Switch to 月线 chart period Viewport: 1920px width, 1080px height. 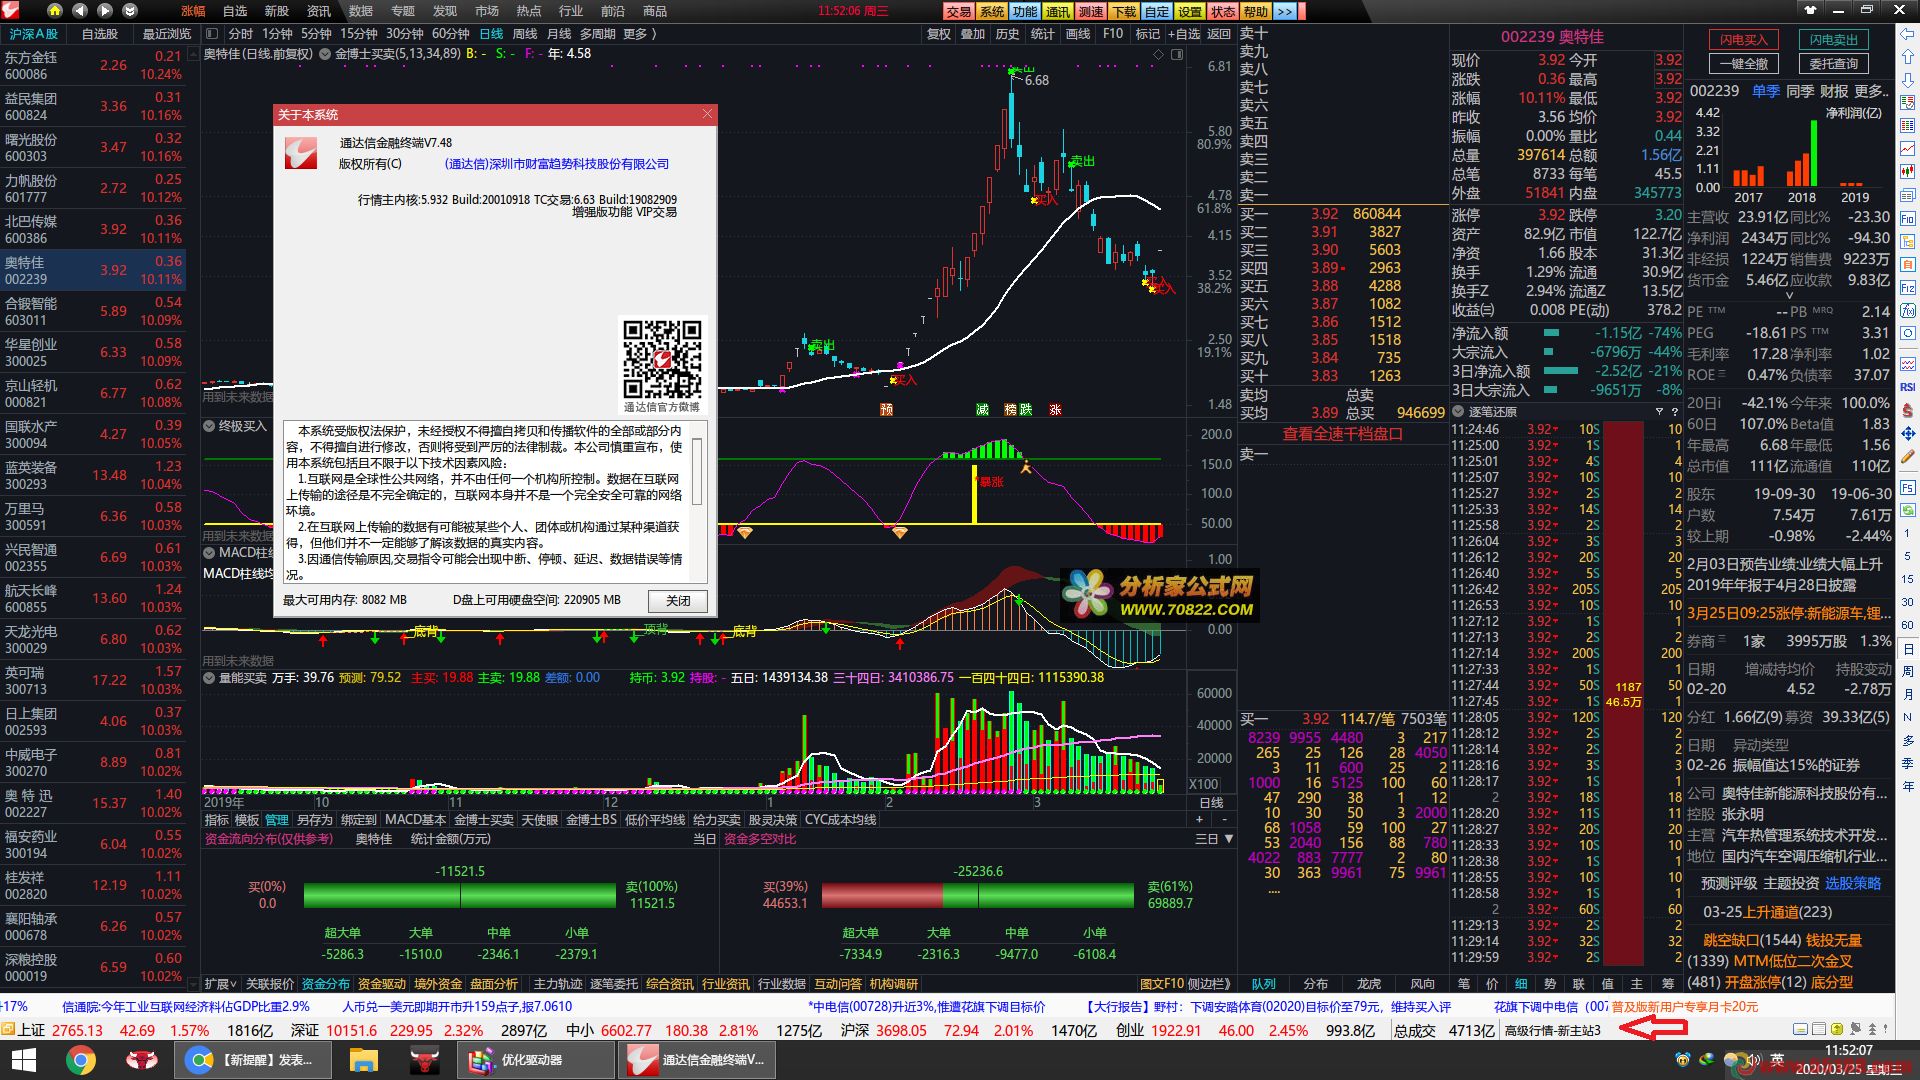pyautogui.click(x=559, y=33)
